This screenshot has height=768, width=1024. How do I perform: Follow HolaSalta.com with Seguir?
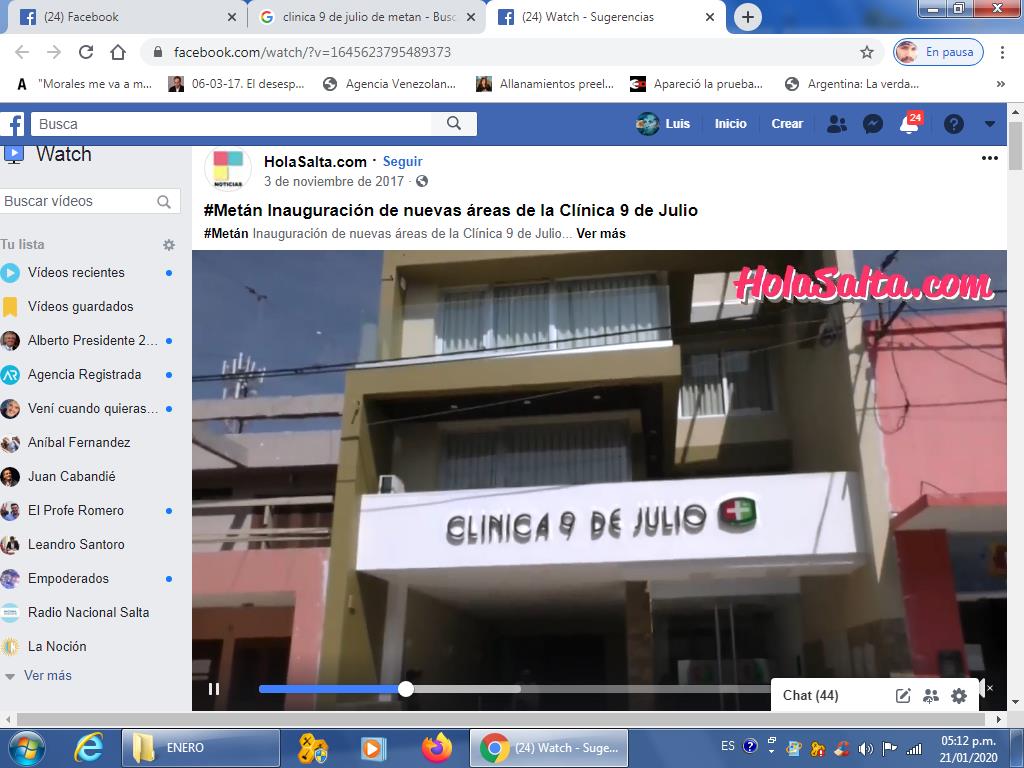point(402,161)
